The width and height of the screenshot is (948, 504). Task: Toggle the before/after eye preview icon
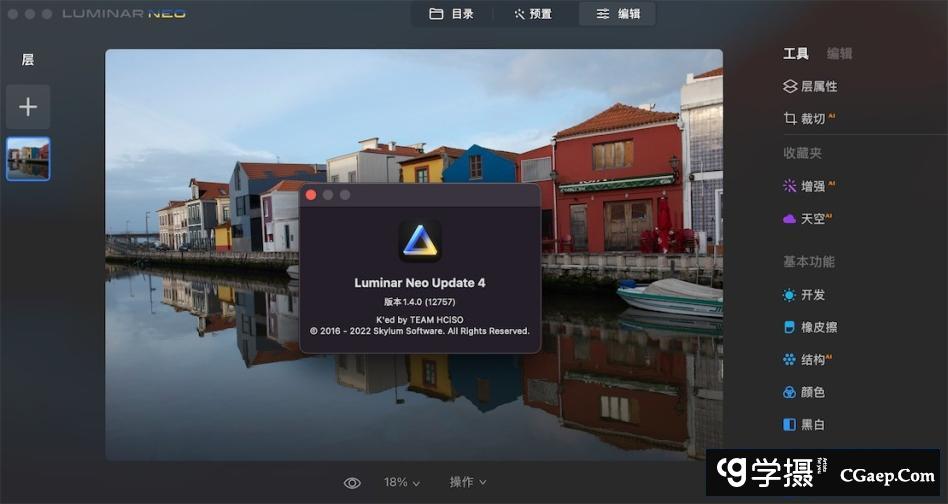pyautogui.click(x=352, y=483)
